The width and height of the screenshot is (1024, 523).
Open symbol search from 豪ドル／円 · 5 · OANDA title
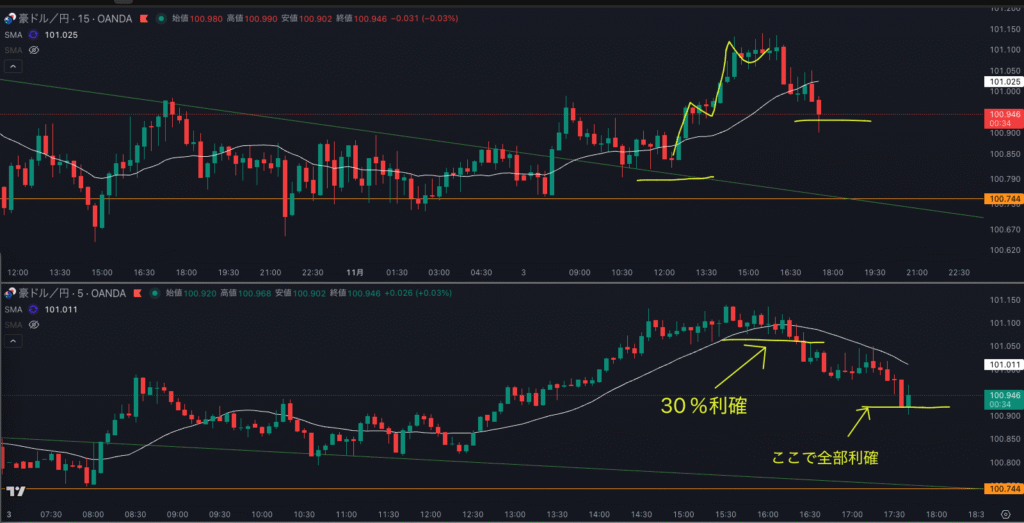click(72, 293)
